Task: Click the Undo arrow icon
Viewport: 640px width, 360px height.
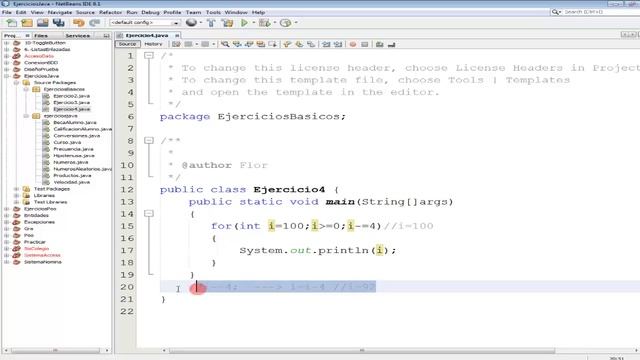Action: coord(78,23)
